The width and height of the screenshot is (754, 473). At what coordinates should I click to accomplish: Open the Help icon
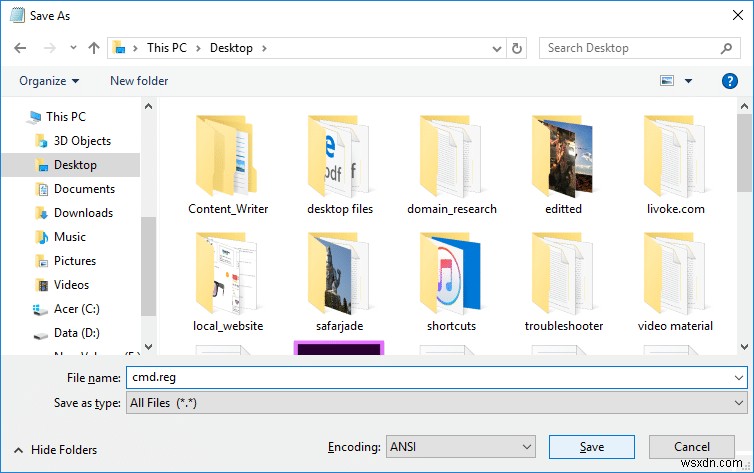[x=729, y=81]
